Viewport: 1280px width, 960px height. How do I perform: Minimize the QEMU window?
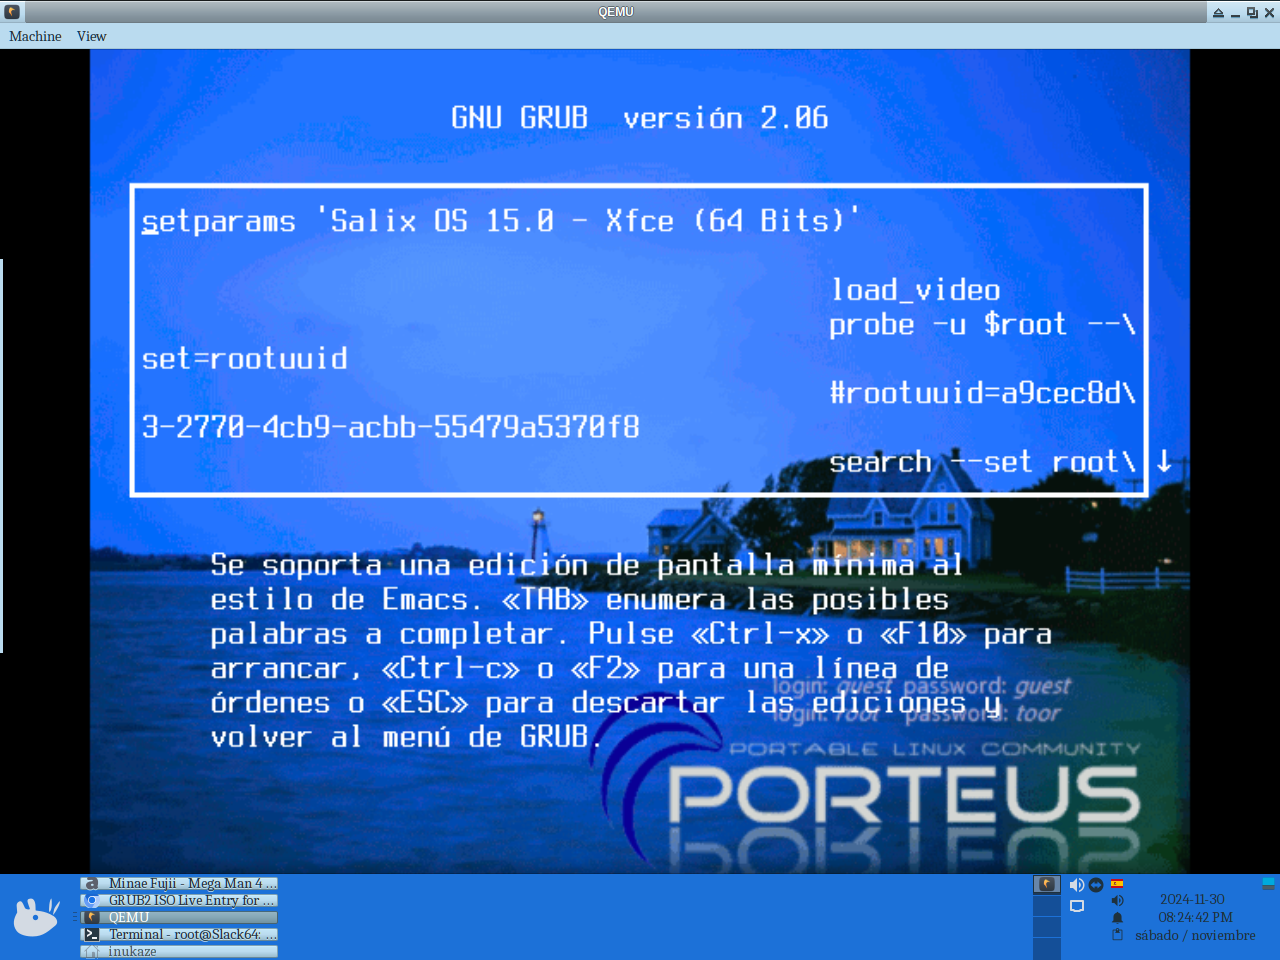tap(1235, 14)
